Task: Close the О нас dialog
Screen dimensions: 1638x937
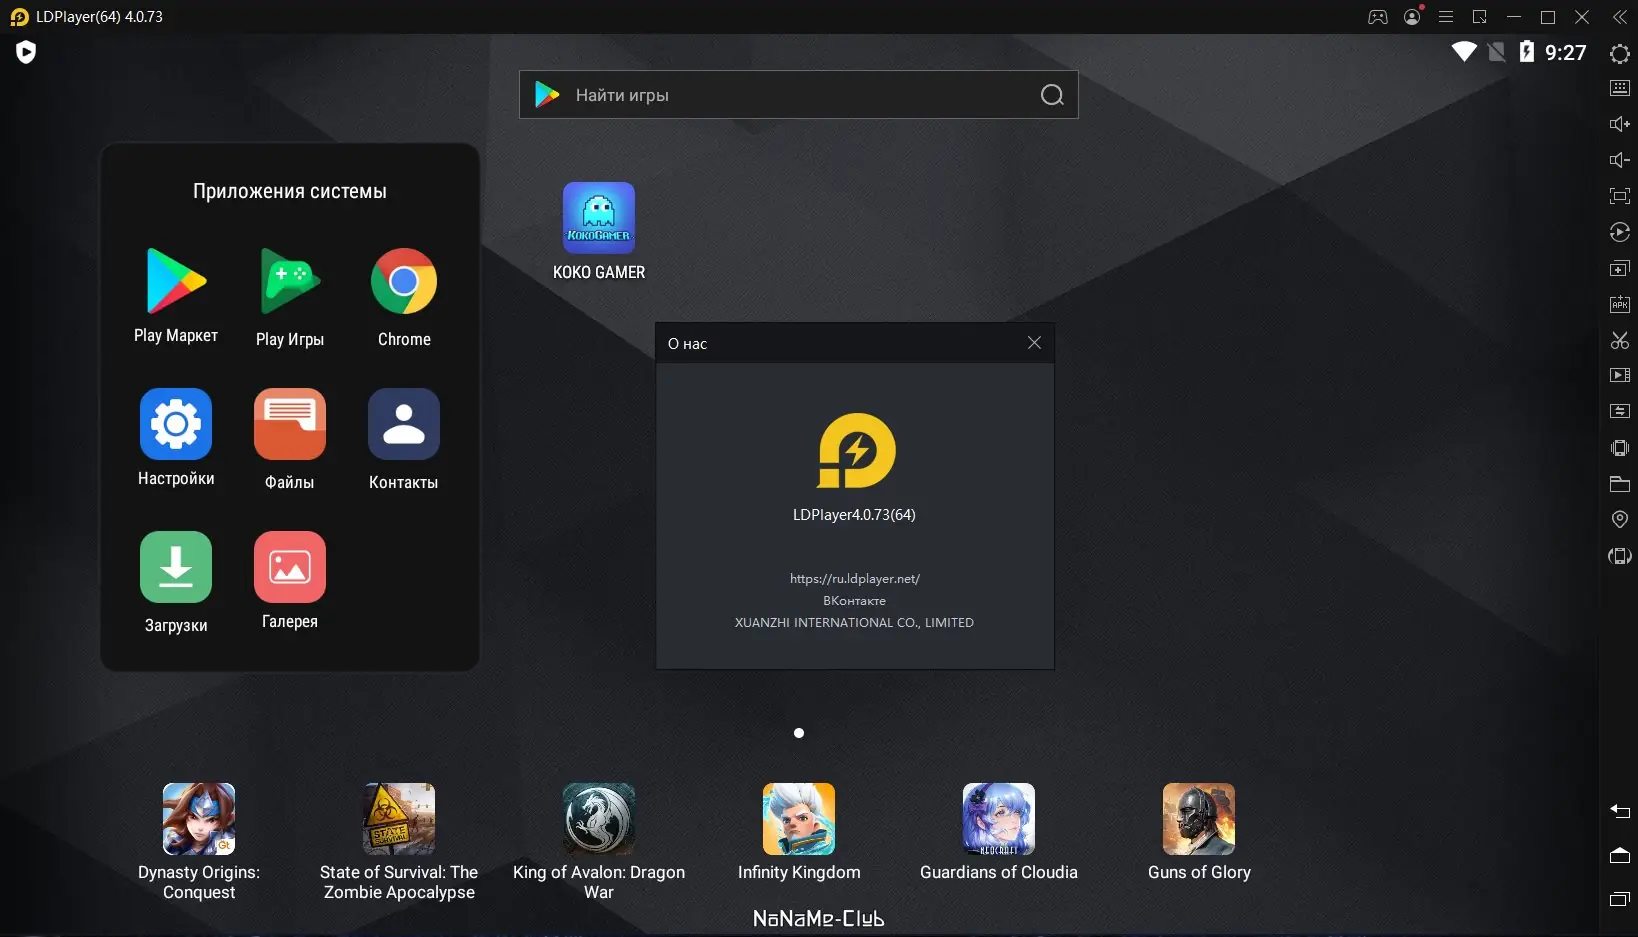Action: [x=1034, y=343]
